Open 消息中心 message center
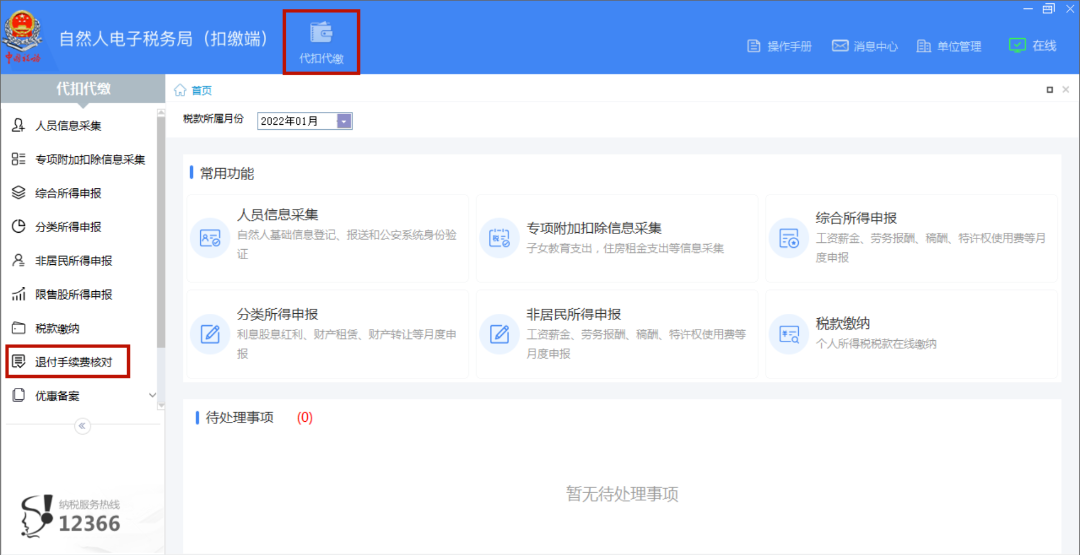The width and height of the screenshot is (1080, 555). click(x=865, y=46)
